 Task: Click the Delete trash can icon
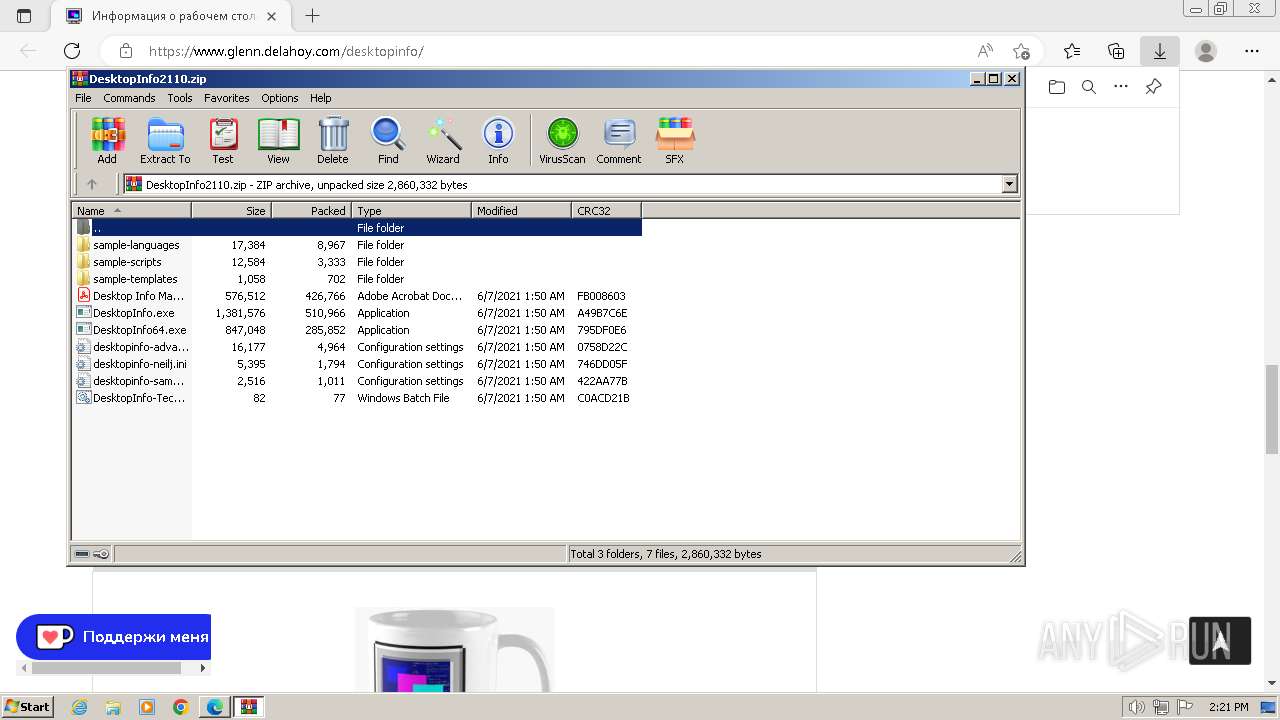[333, 140]
